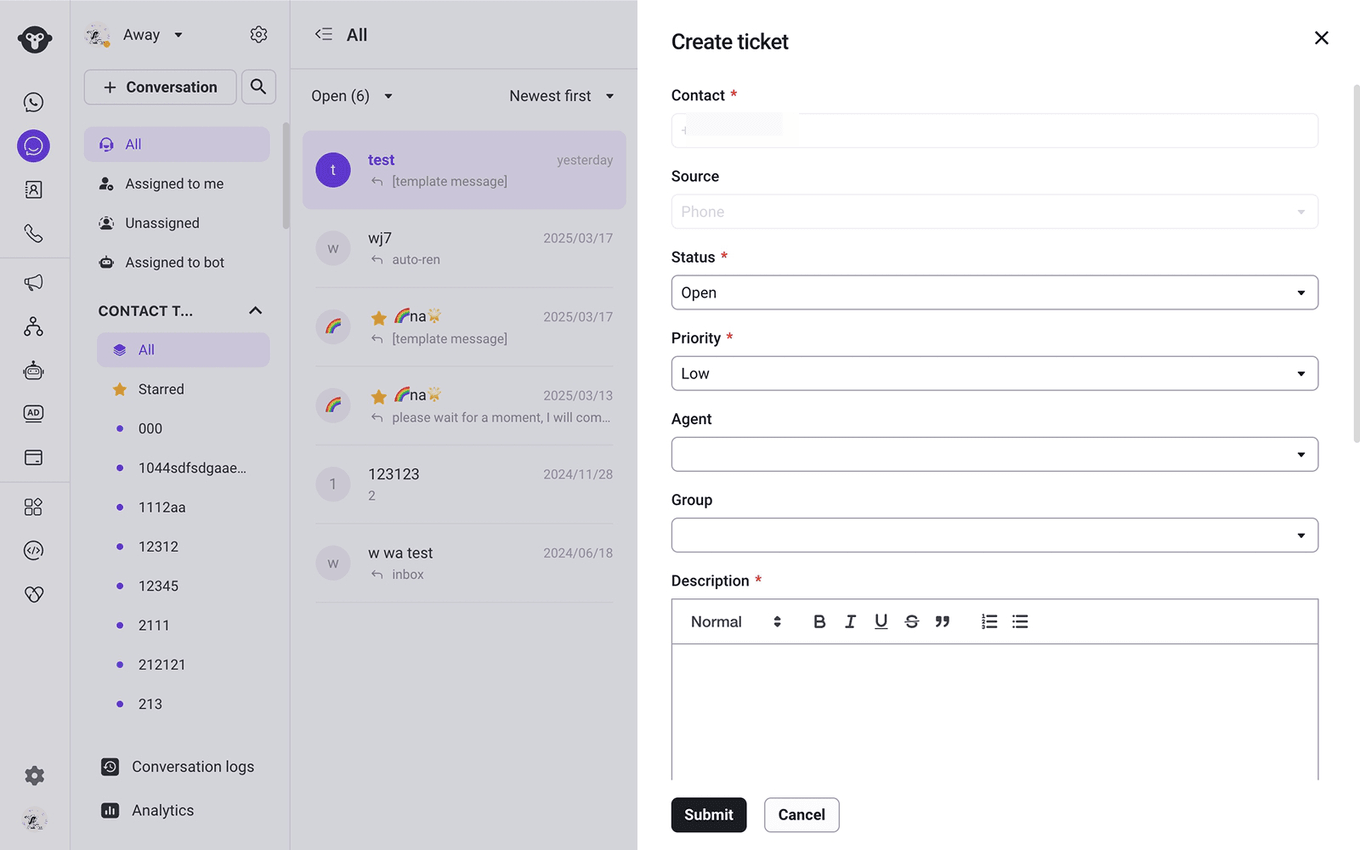
Task: Apply italic formatting in Description editor
Action: click(x=850, y=622)
